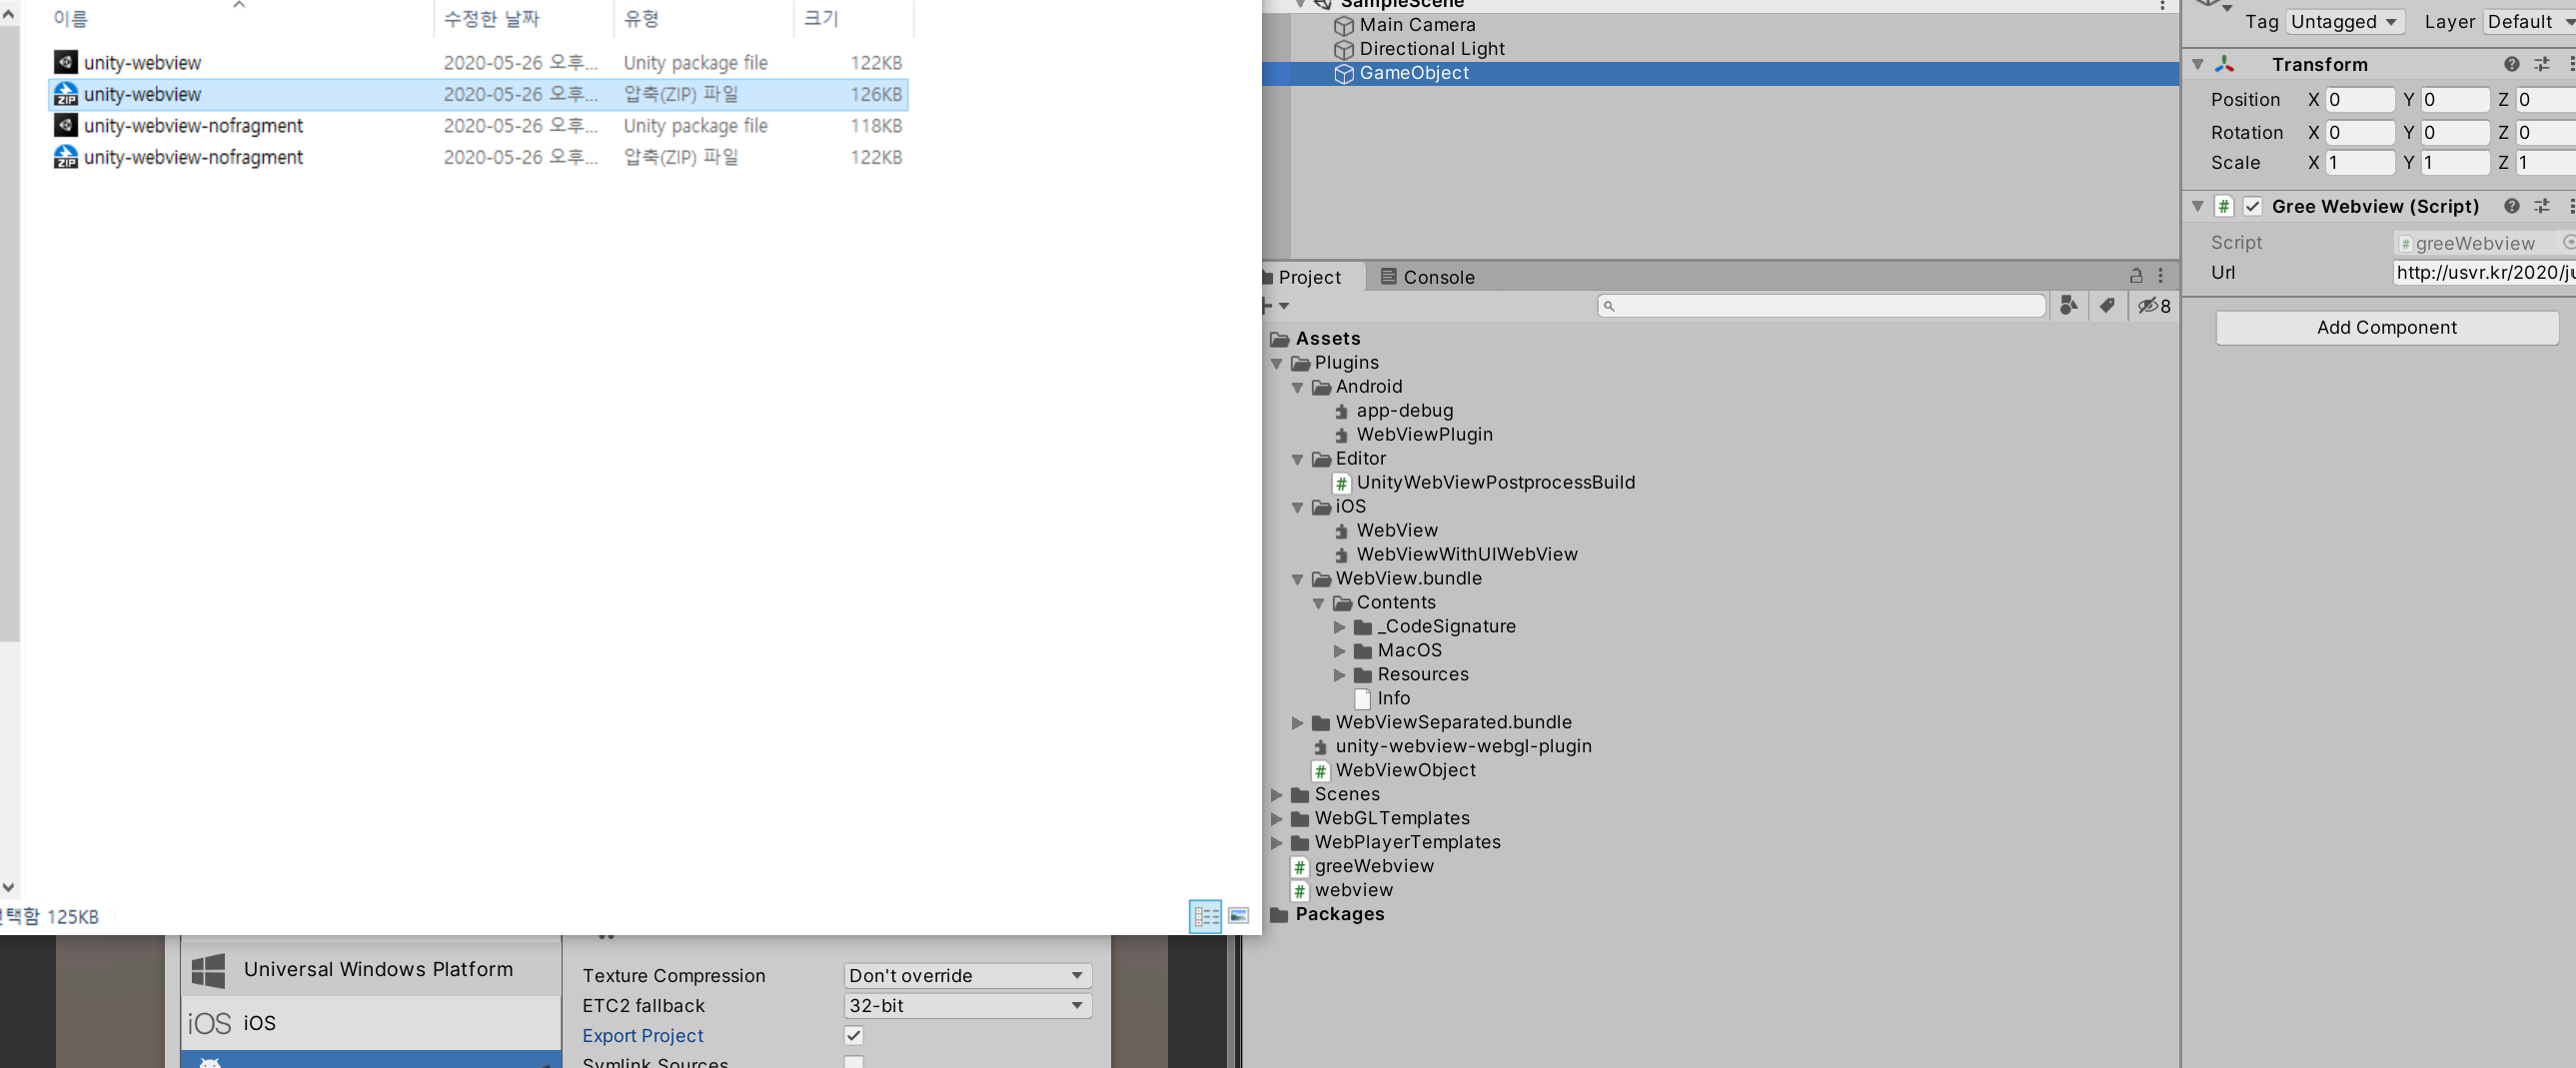Screen dimensions: 2576x1068
Task: Click the greeWebview script icon in Project
Action: tap(1300, 866)
